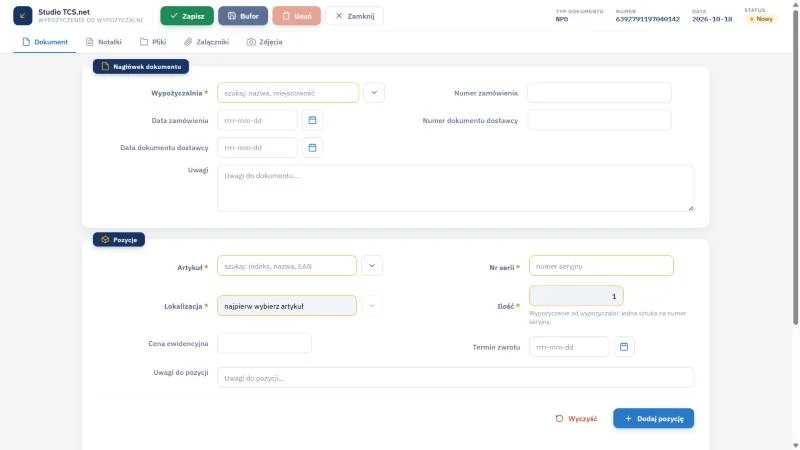Click the Uwagi textarea resize handle
The height and width of the screenshot is (450, 800).
[x=691, y=208]
